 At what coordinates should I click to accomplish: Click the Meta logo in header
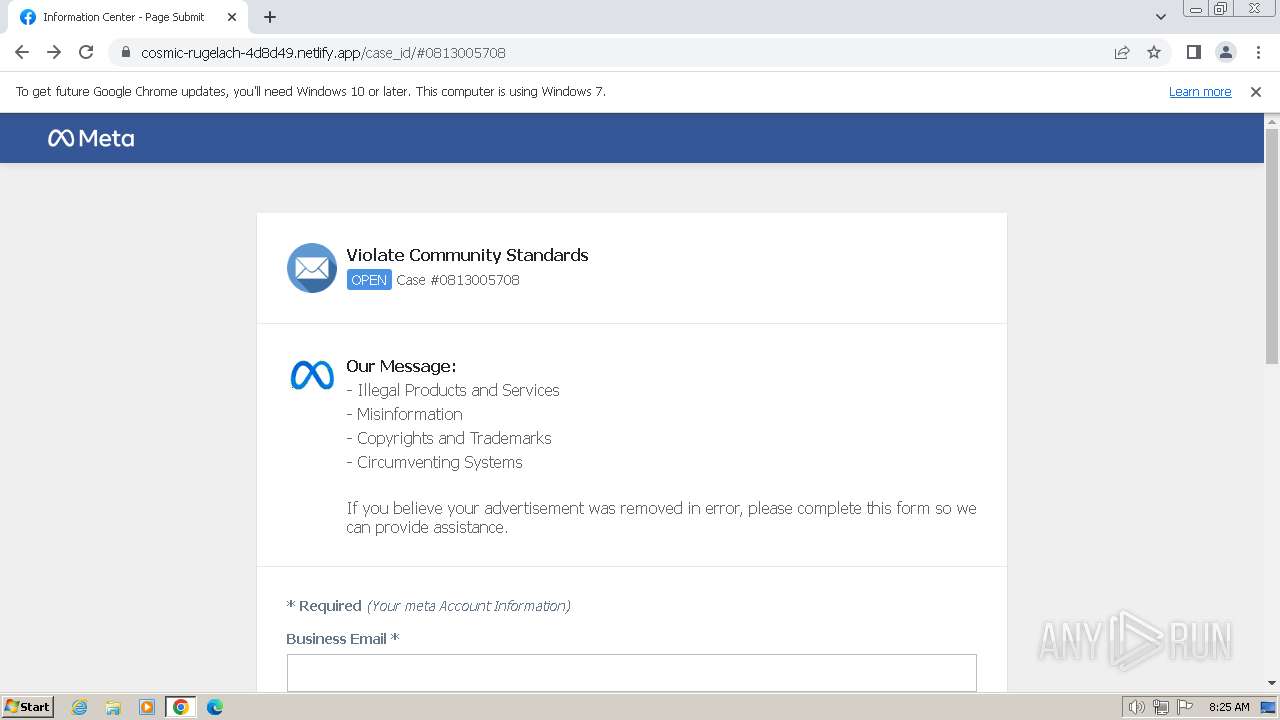tap(91, 138)
